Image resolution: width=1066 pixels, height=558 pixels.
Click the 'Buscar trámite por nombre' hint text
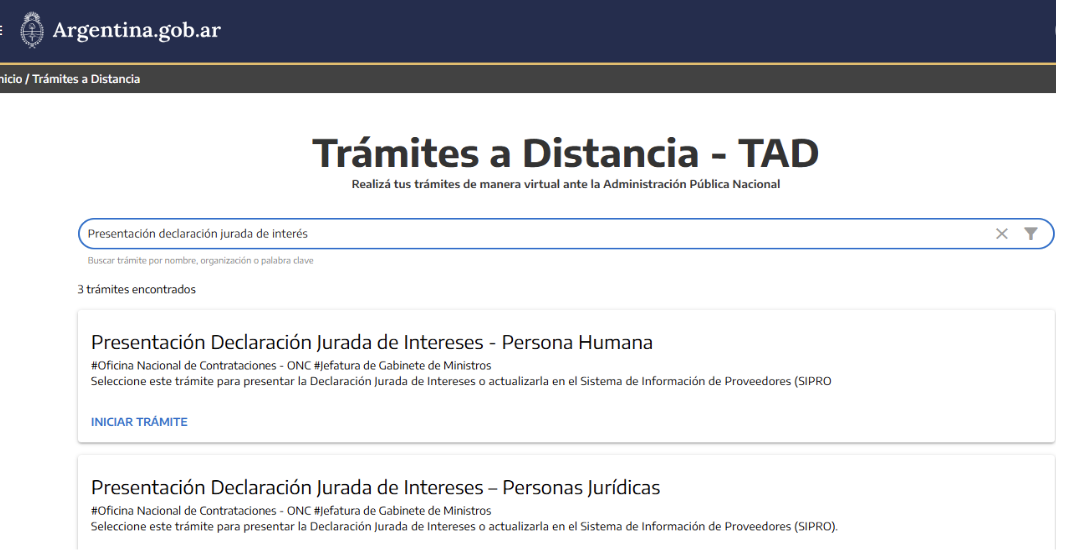(x=201, y=260)
